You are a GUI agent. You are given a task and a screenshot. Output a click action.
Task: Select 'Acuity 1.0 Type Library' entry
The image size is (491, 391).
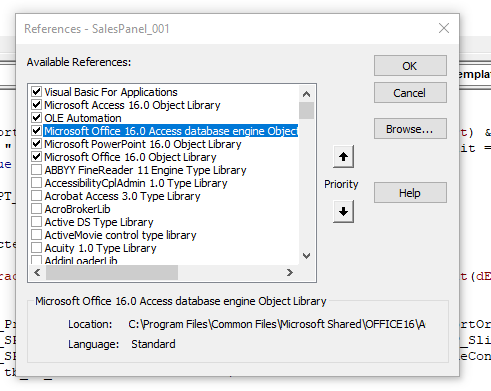(x=100, y=248)
